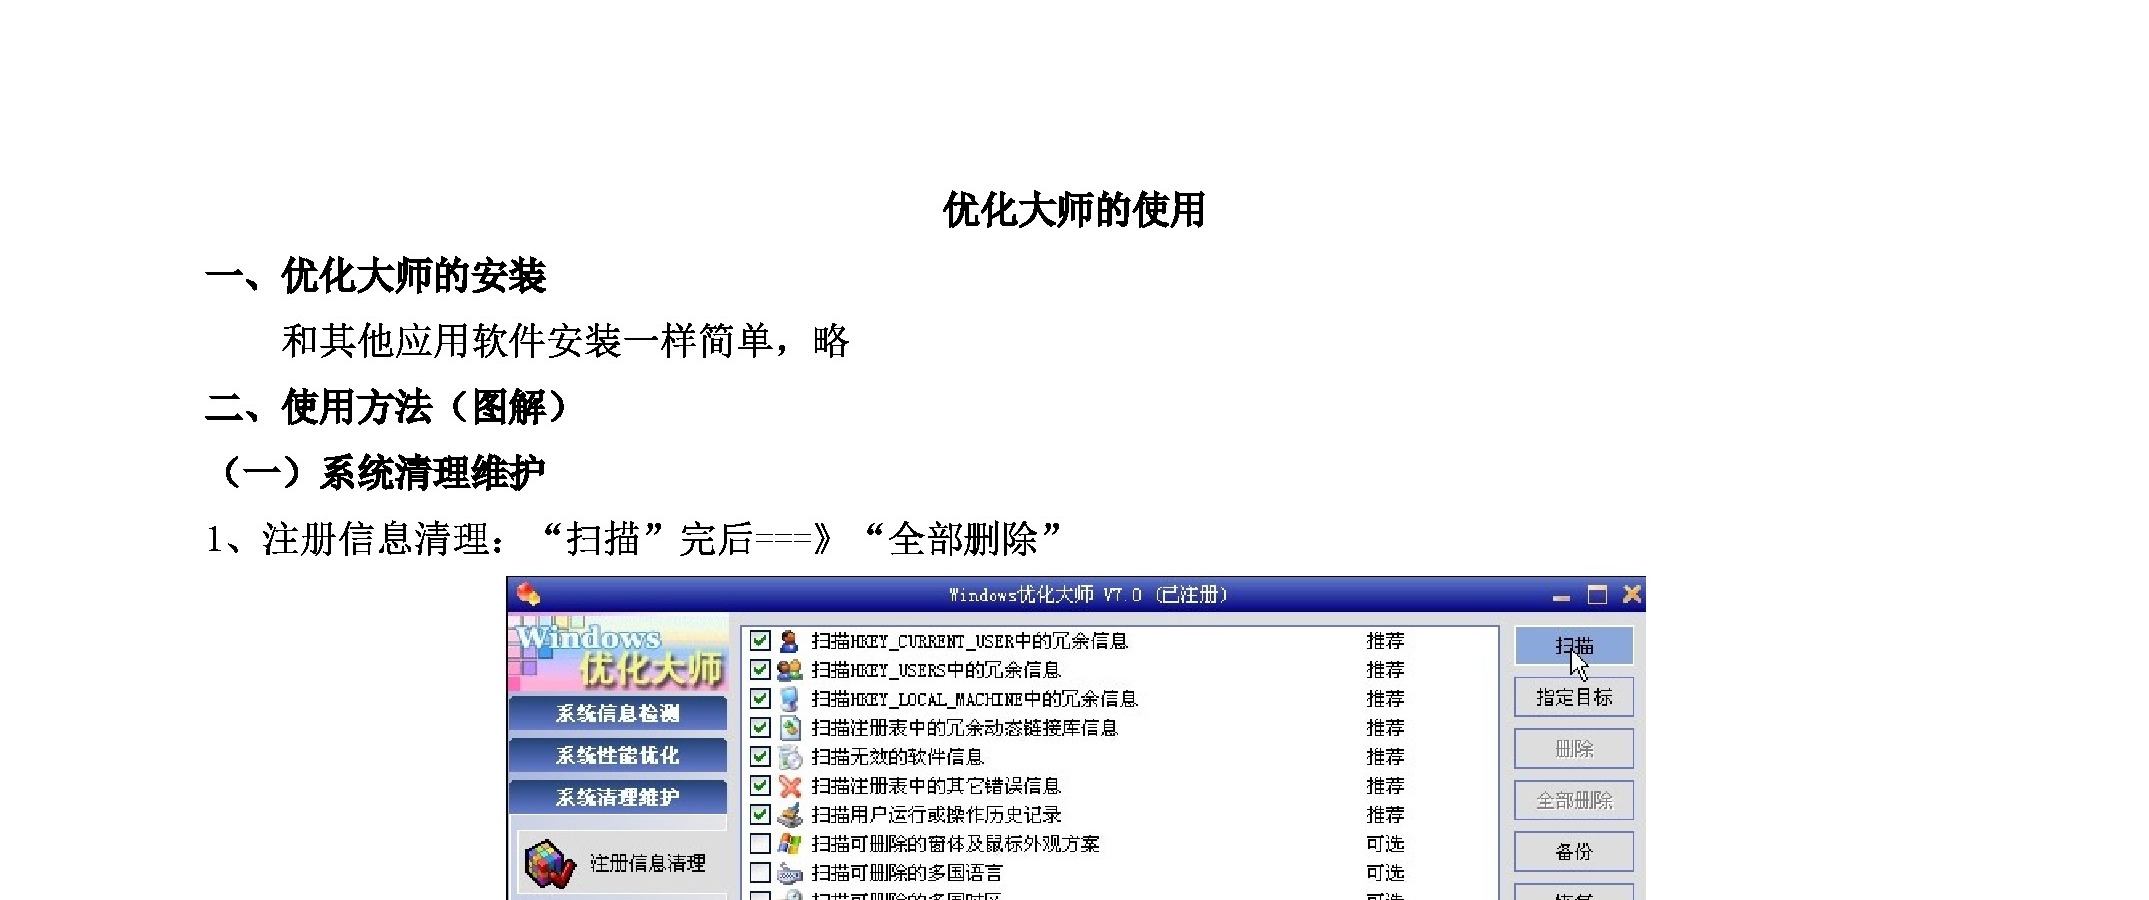Click the heading (一)系统清理维护
Image resolution: width=2149 pixels, height=900 pixels.
[x=381, y=473]
